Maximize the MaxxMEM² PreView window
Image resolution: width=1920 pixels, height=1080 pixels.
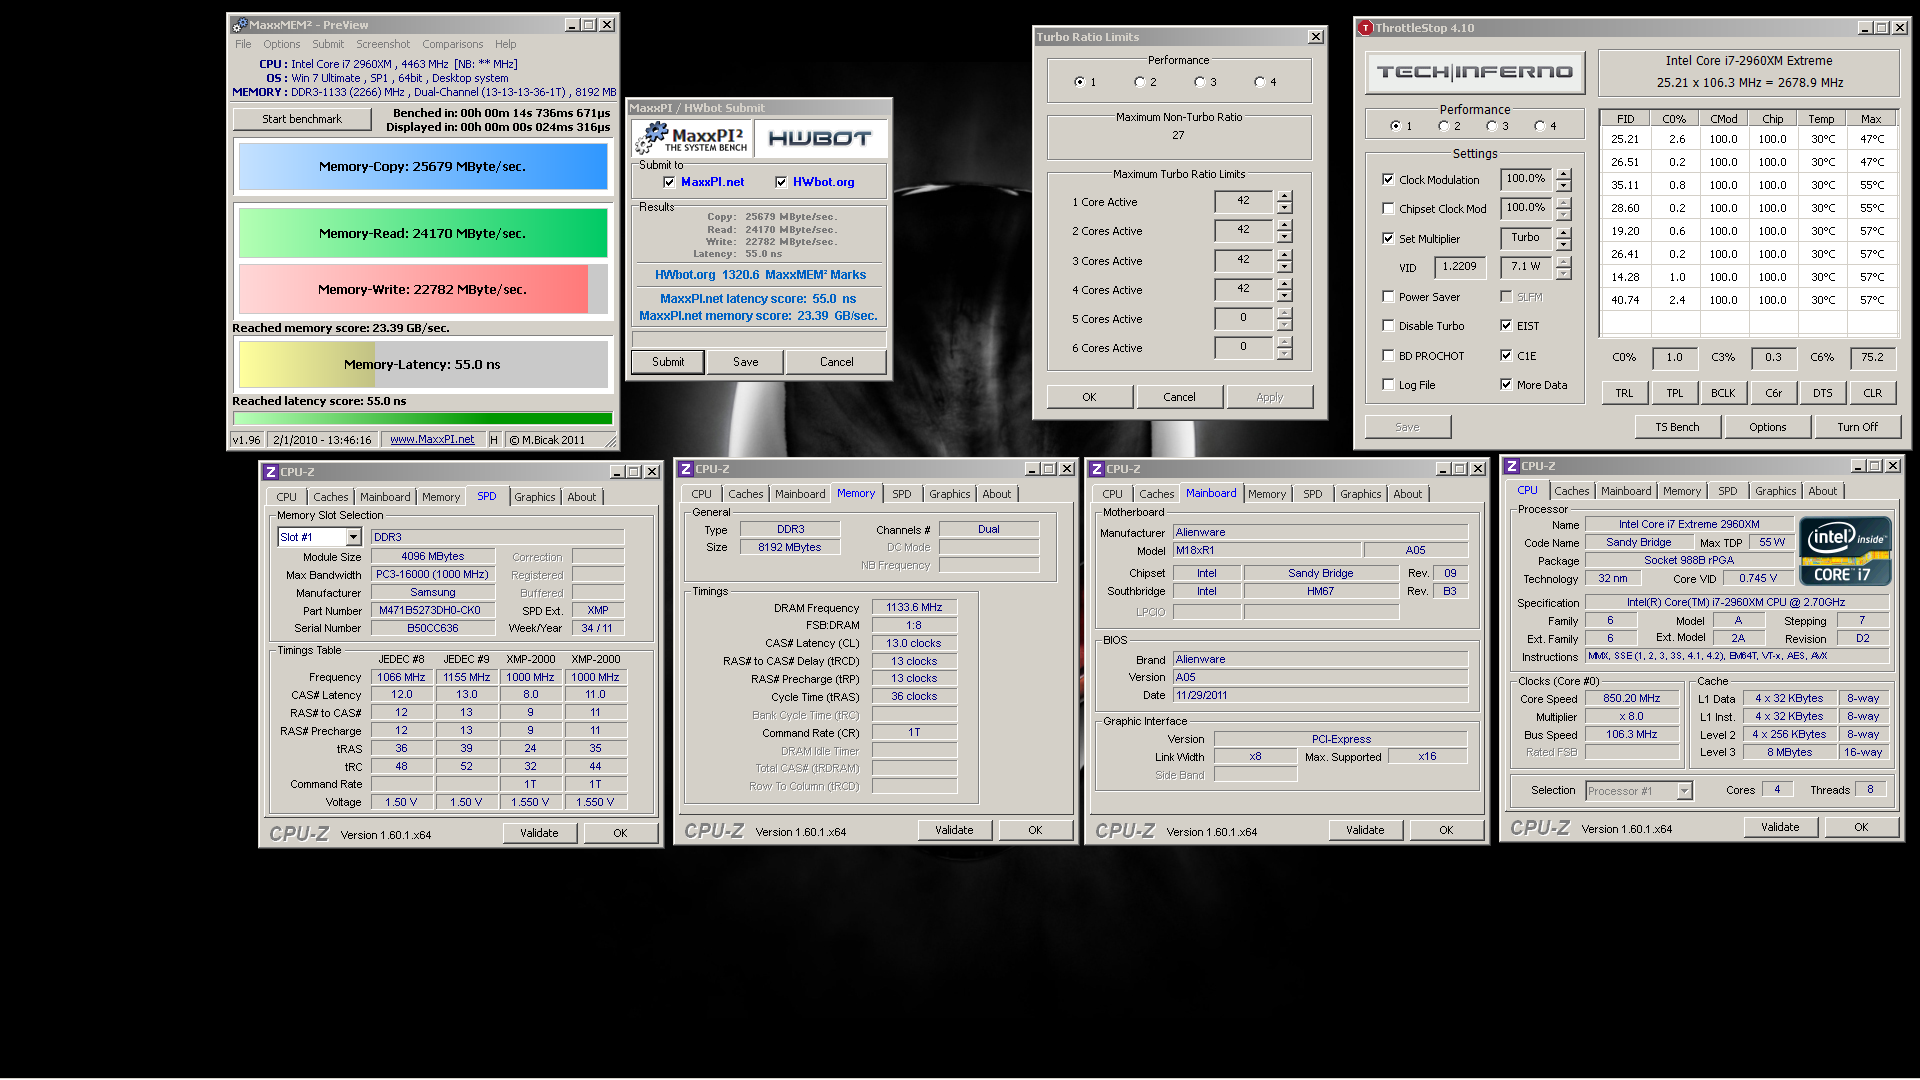[589, 25]
